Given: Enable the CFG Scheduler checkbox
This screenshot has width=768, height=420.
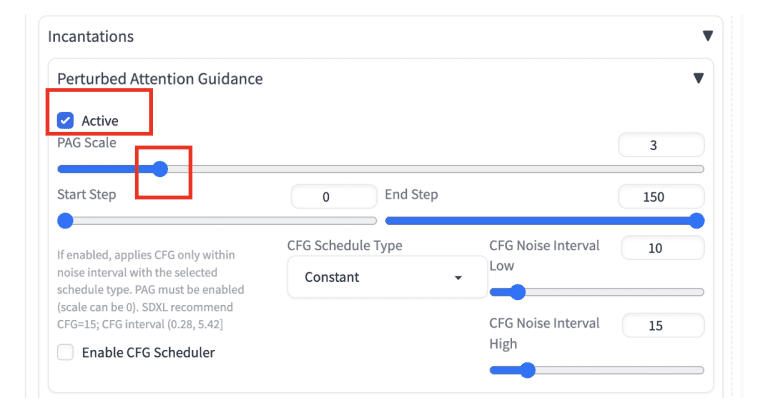Looking at the screenshot, I should pyautogui.click(x=65, y=352).
